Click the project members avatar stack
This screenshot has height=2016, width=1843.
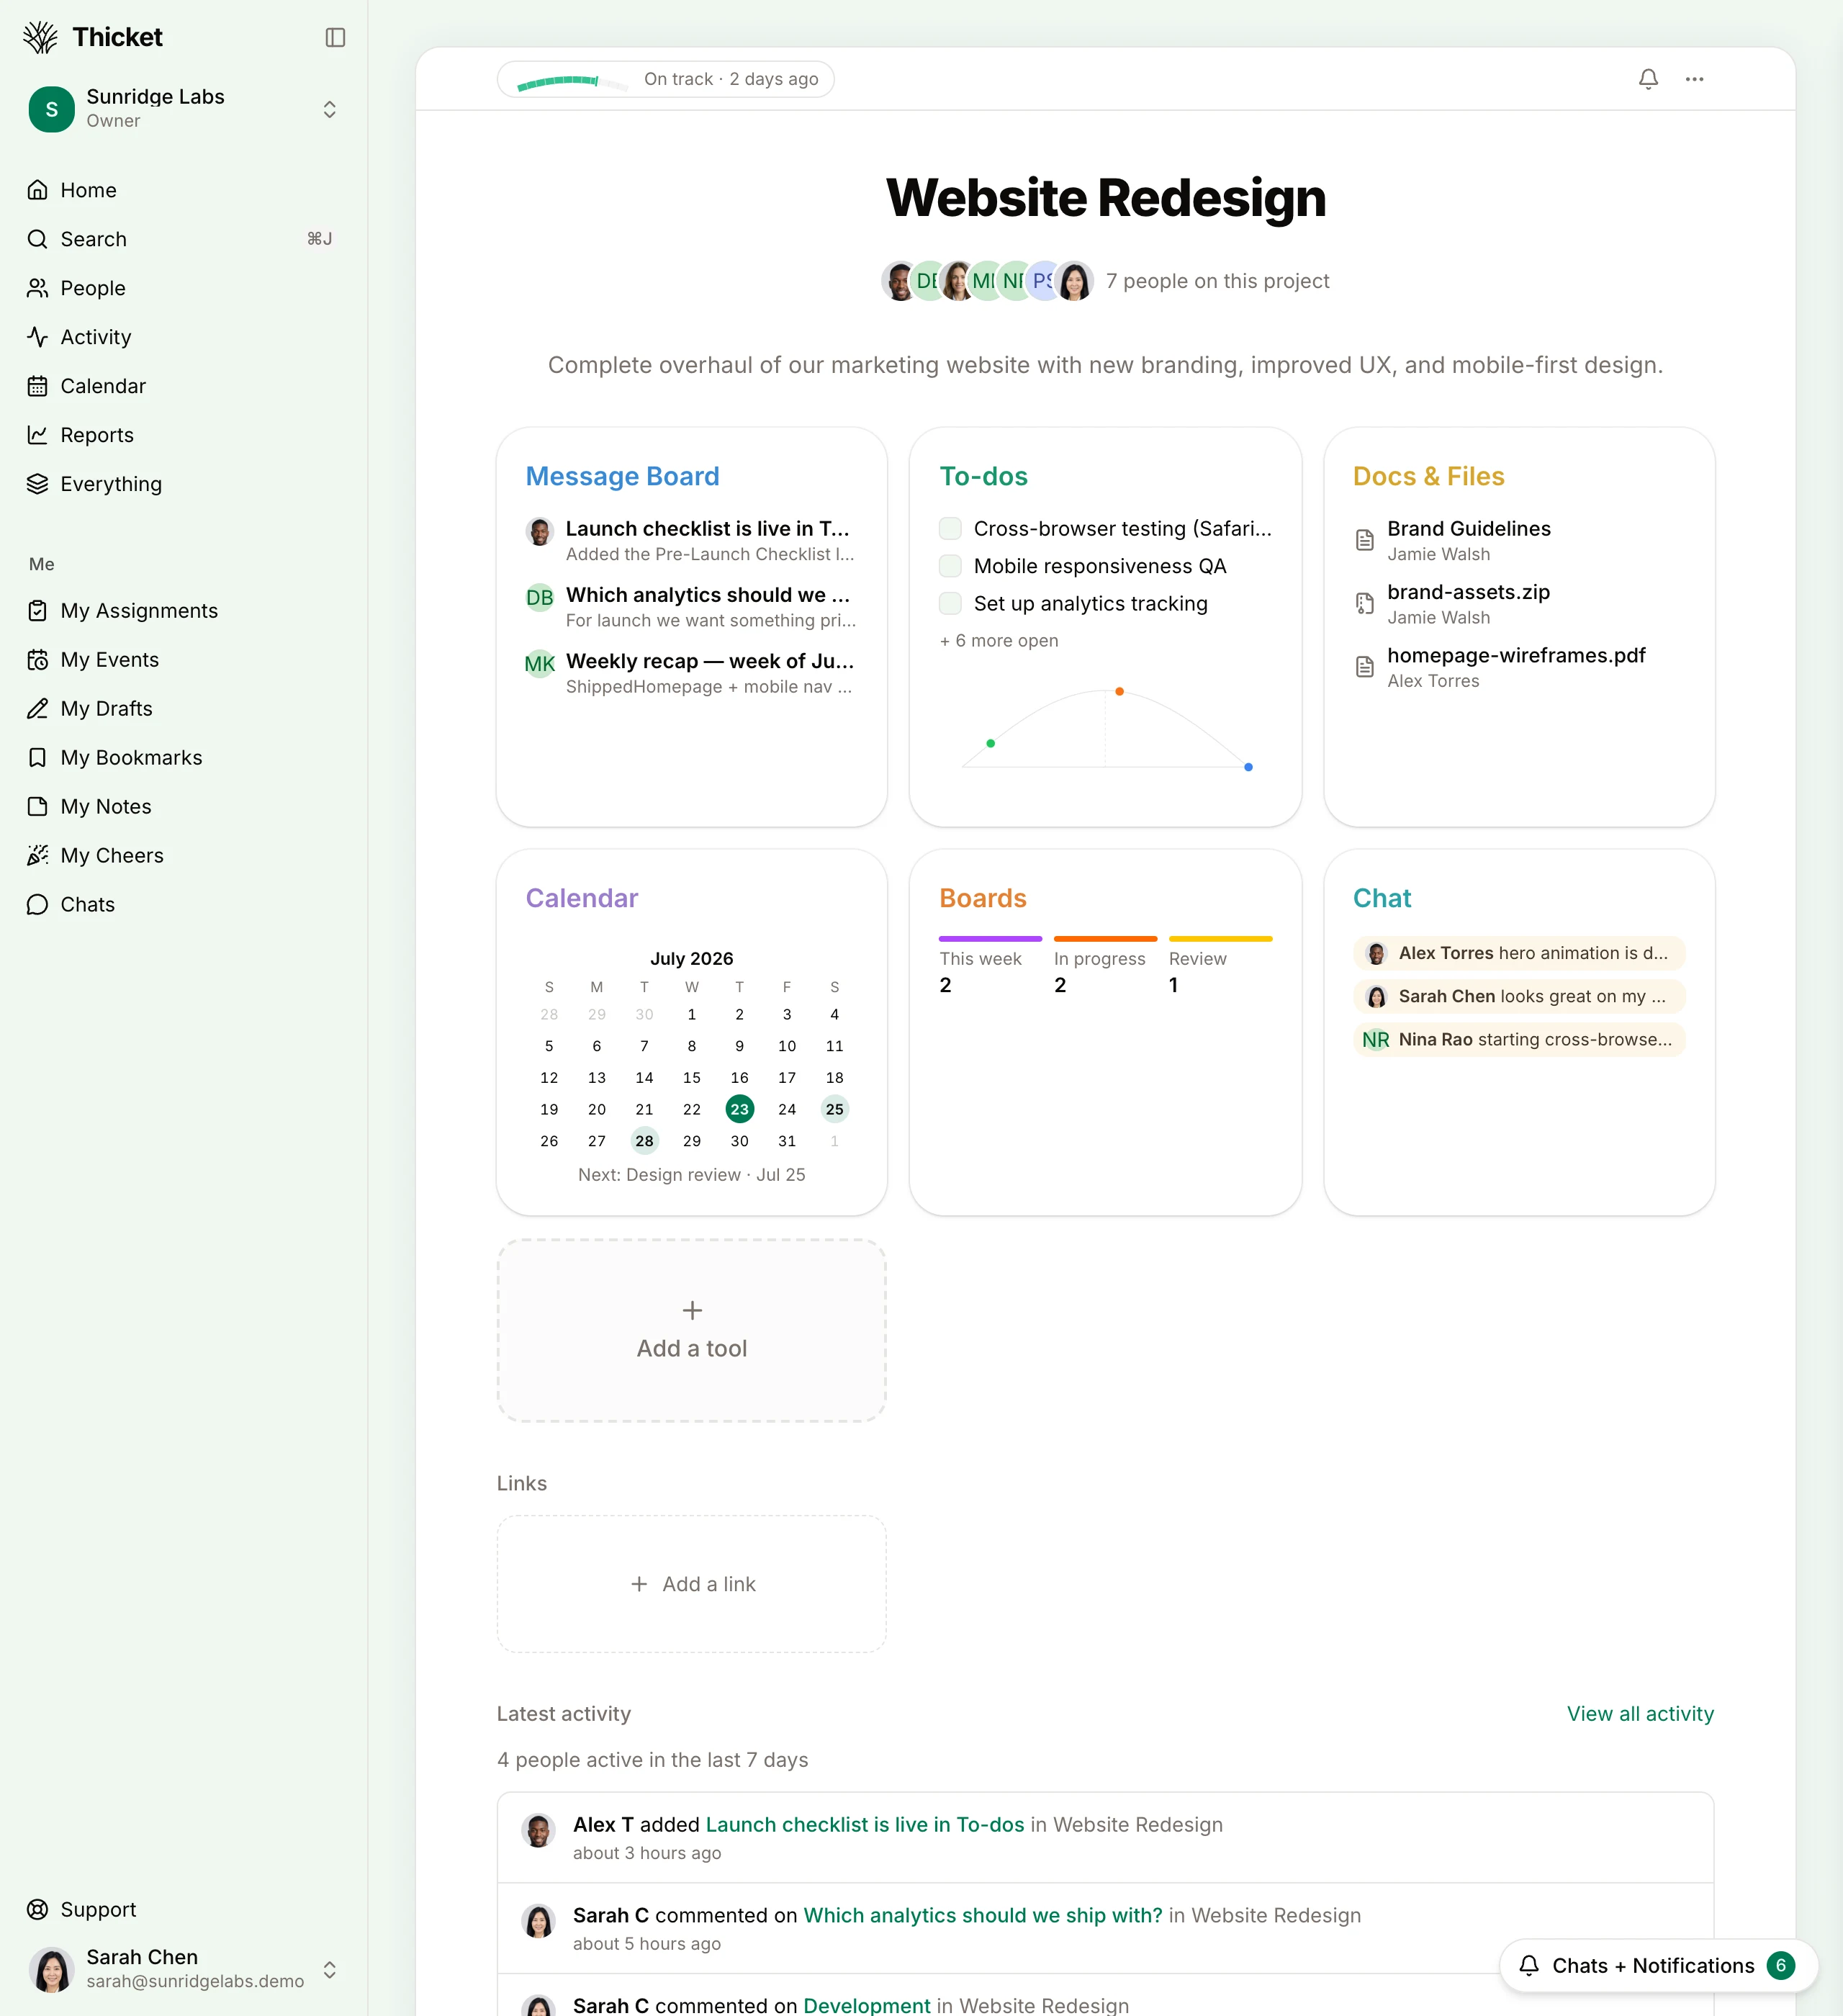point(987,281)
